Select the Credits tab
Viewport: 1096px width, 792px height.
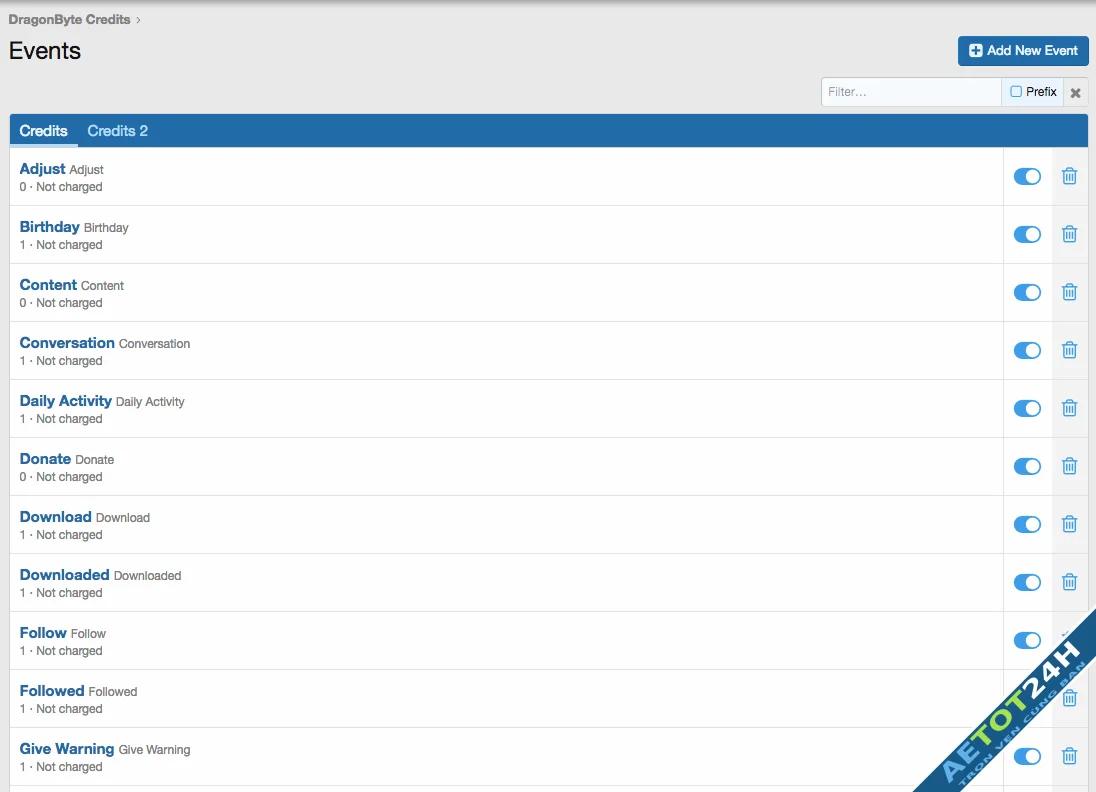[x=44, y=131]
